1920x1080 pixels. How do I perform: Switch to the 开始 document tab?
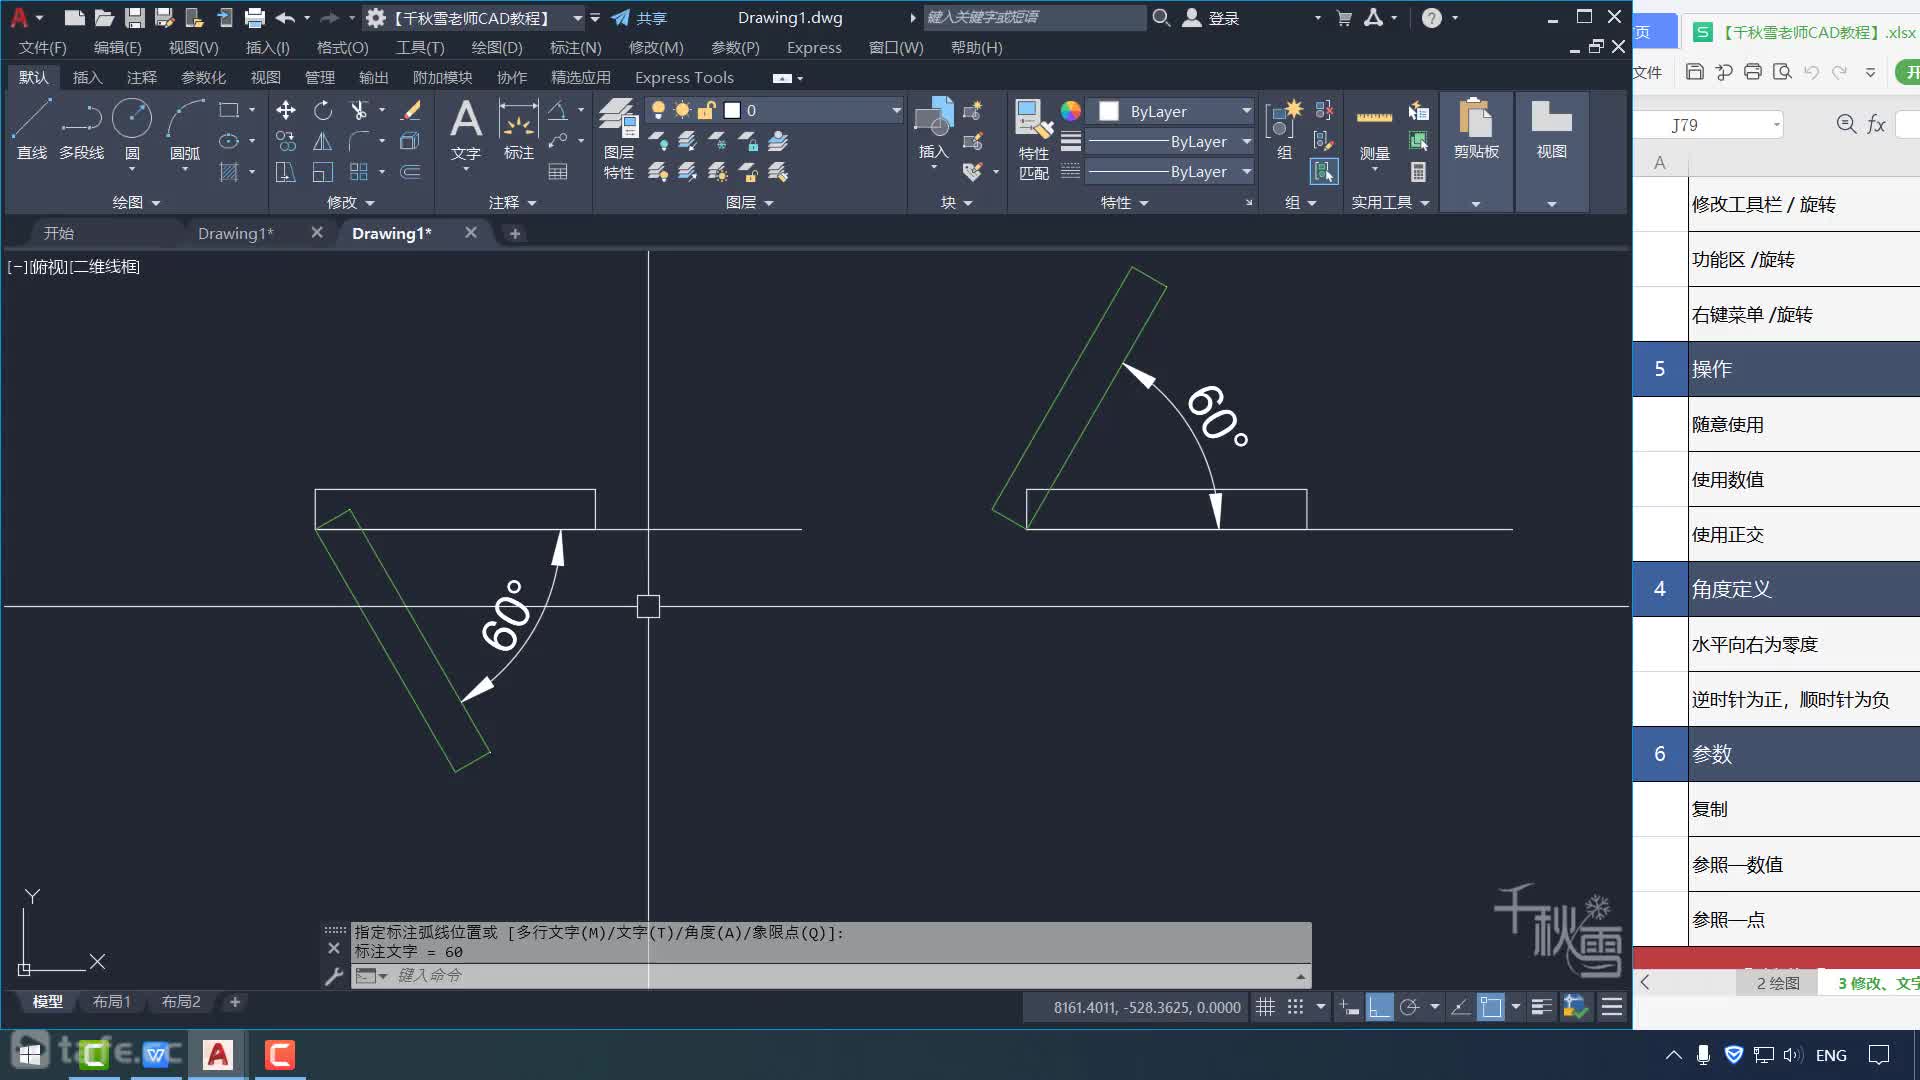[x=59, y=233]
